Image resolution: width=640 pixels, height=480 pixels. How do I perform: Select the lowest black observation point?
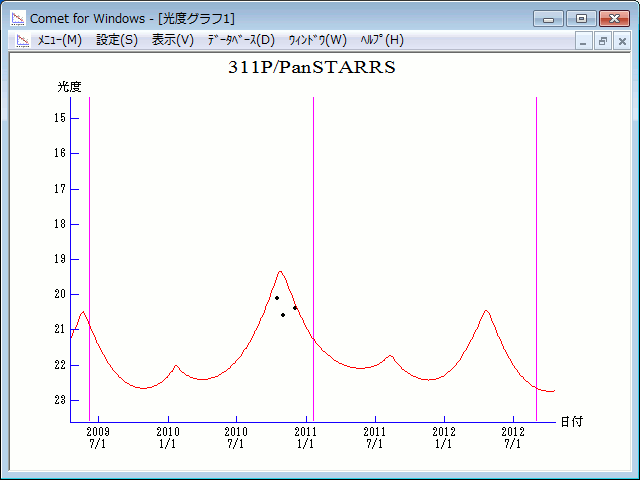pyautogui.click(x=283, y=315)
